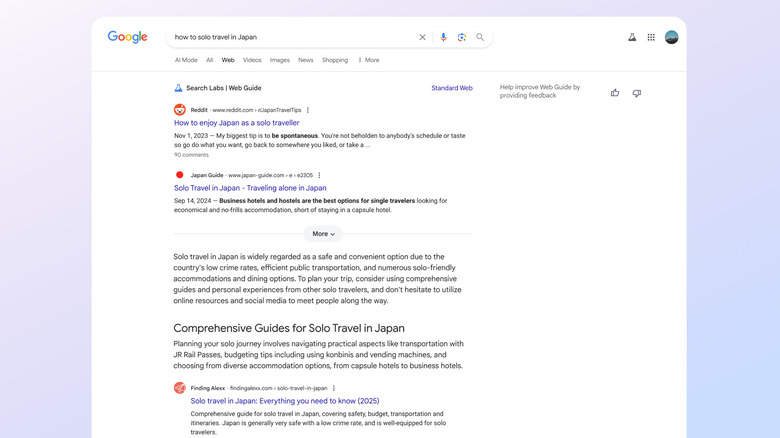The width and height of the screenshot is (780, 438).
Task: Clear the search query with X
Action: point(422,37)
